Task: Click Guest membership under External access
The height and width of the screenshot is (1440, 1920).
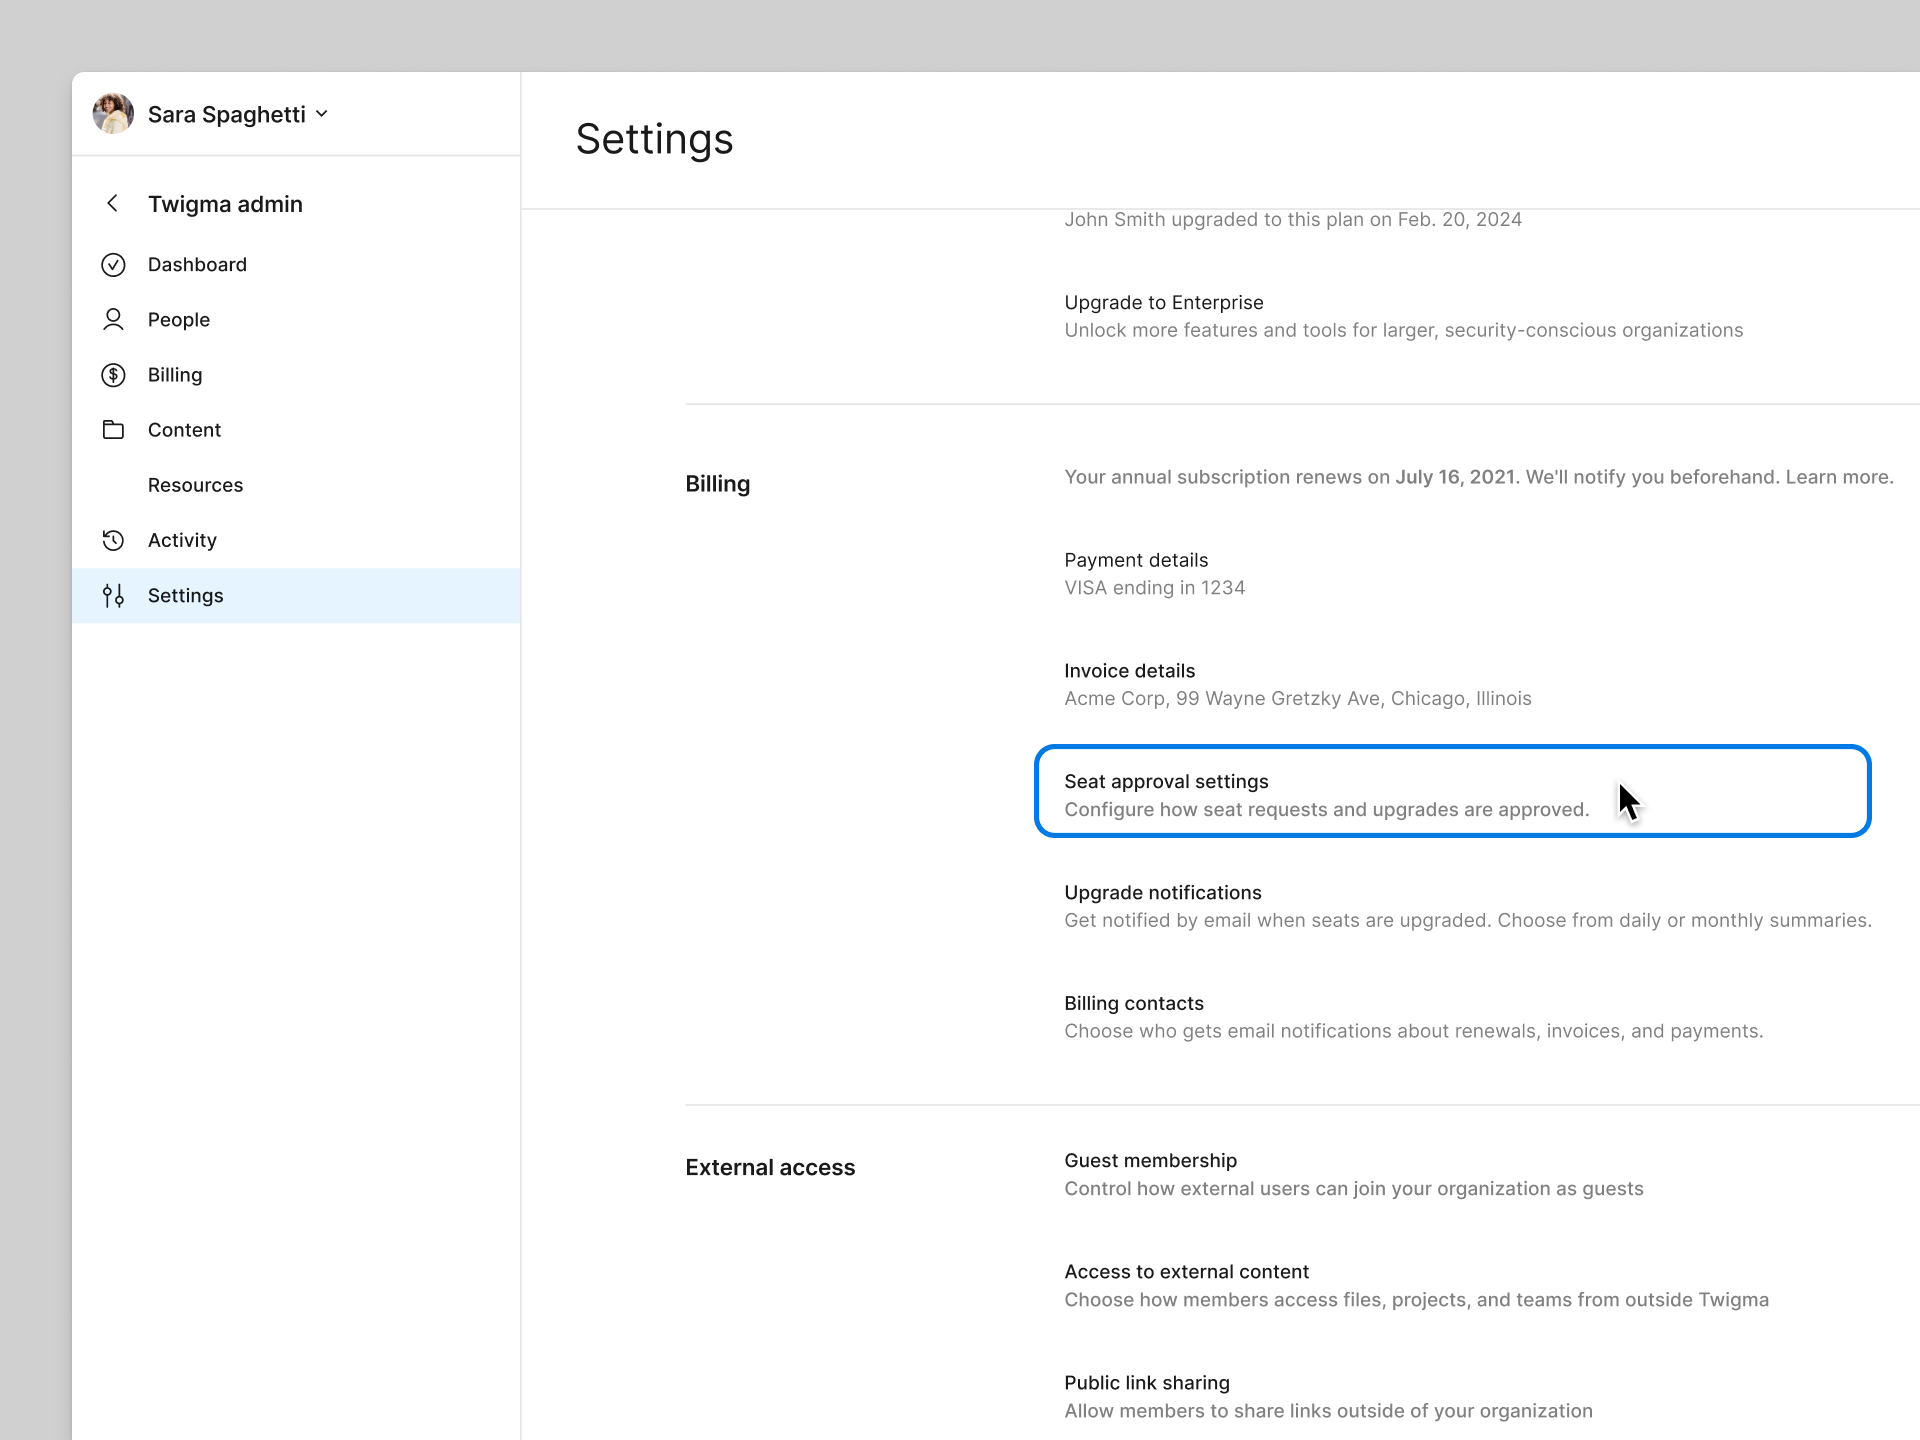Action: coord(1150,1160)
